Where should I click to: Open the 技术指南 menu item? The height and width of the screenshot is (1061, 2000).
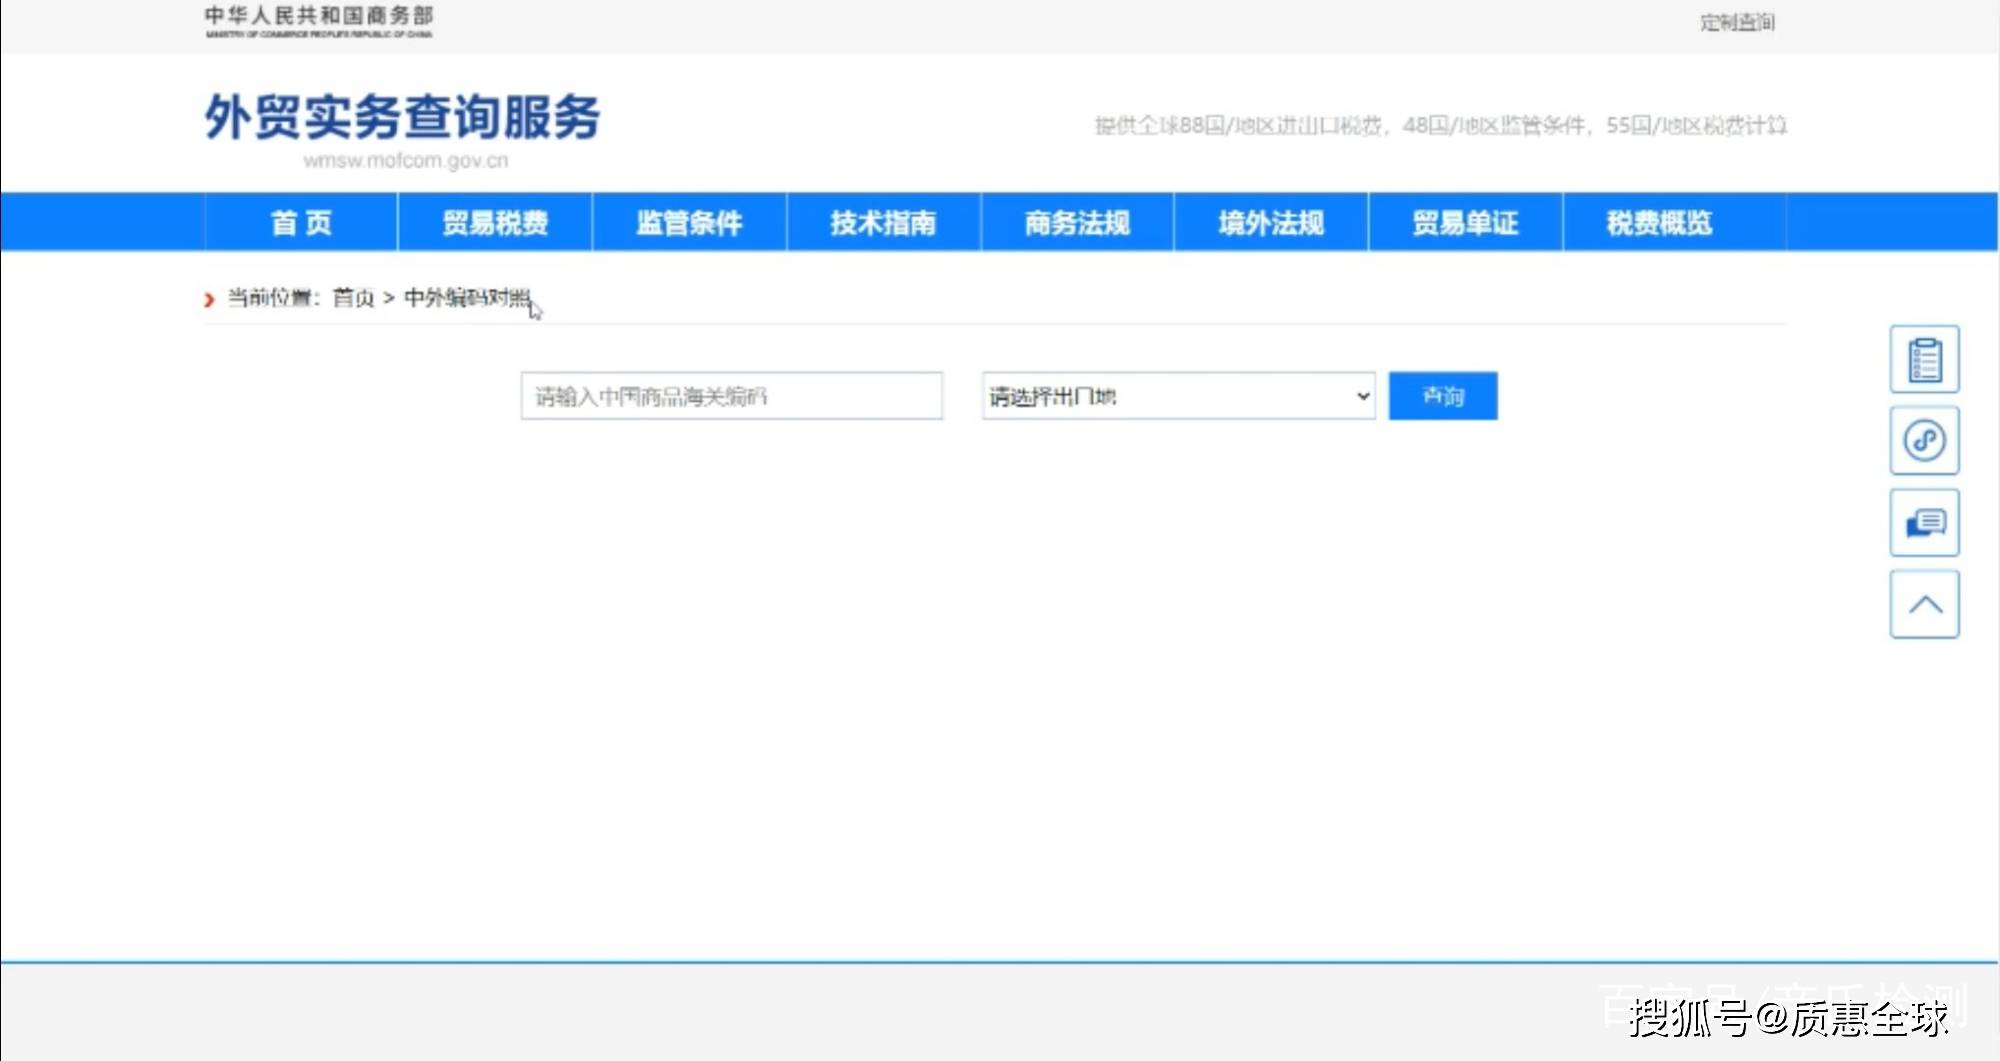(x=883, y=223)
